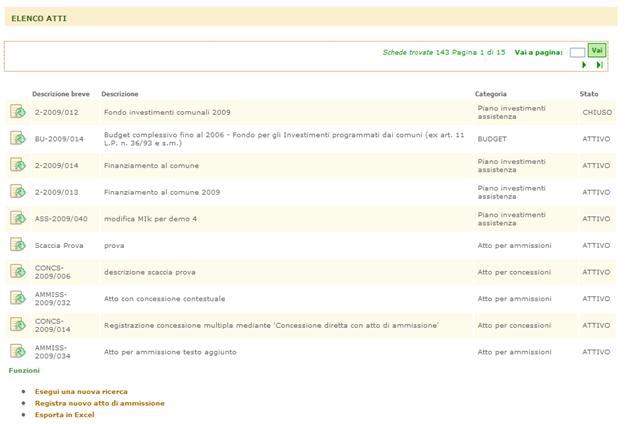Open Registra nuovo atto di ammissione link
Viewport: 625px width, 424px height.
click(100, 403)
